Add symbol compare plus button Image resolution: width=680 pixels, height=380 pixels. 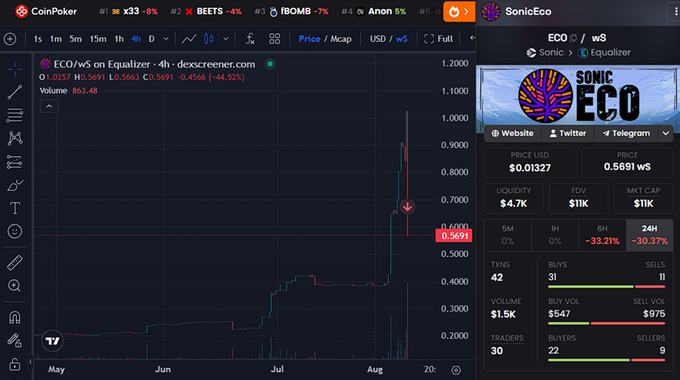[x=10, y=39]
